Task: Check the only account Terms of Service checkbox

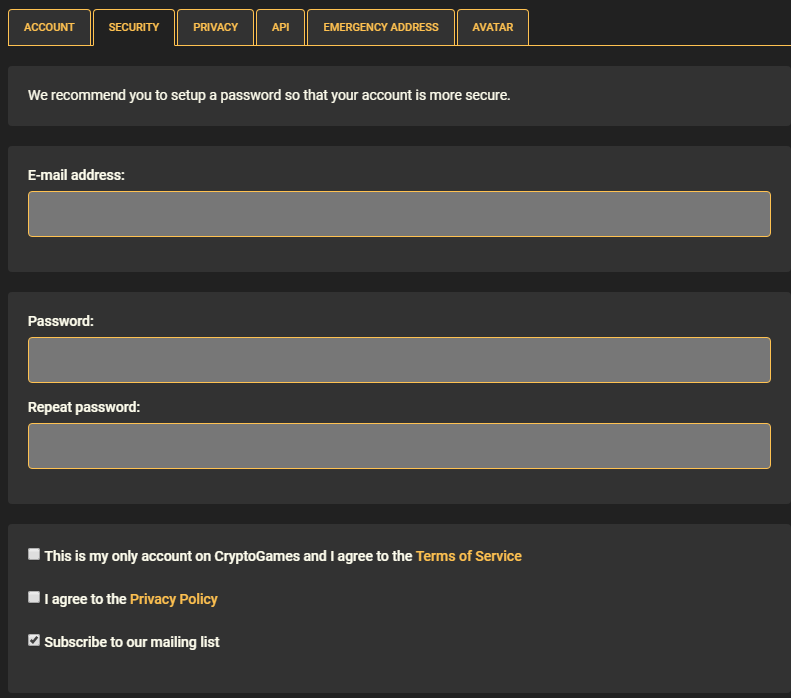Action: click(34, 554)
